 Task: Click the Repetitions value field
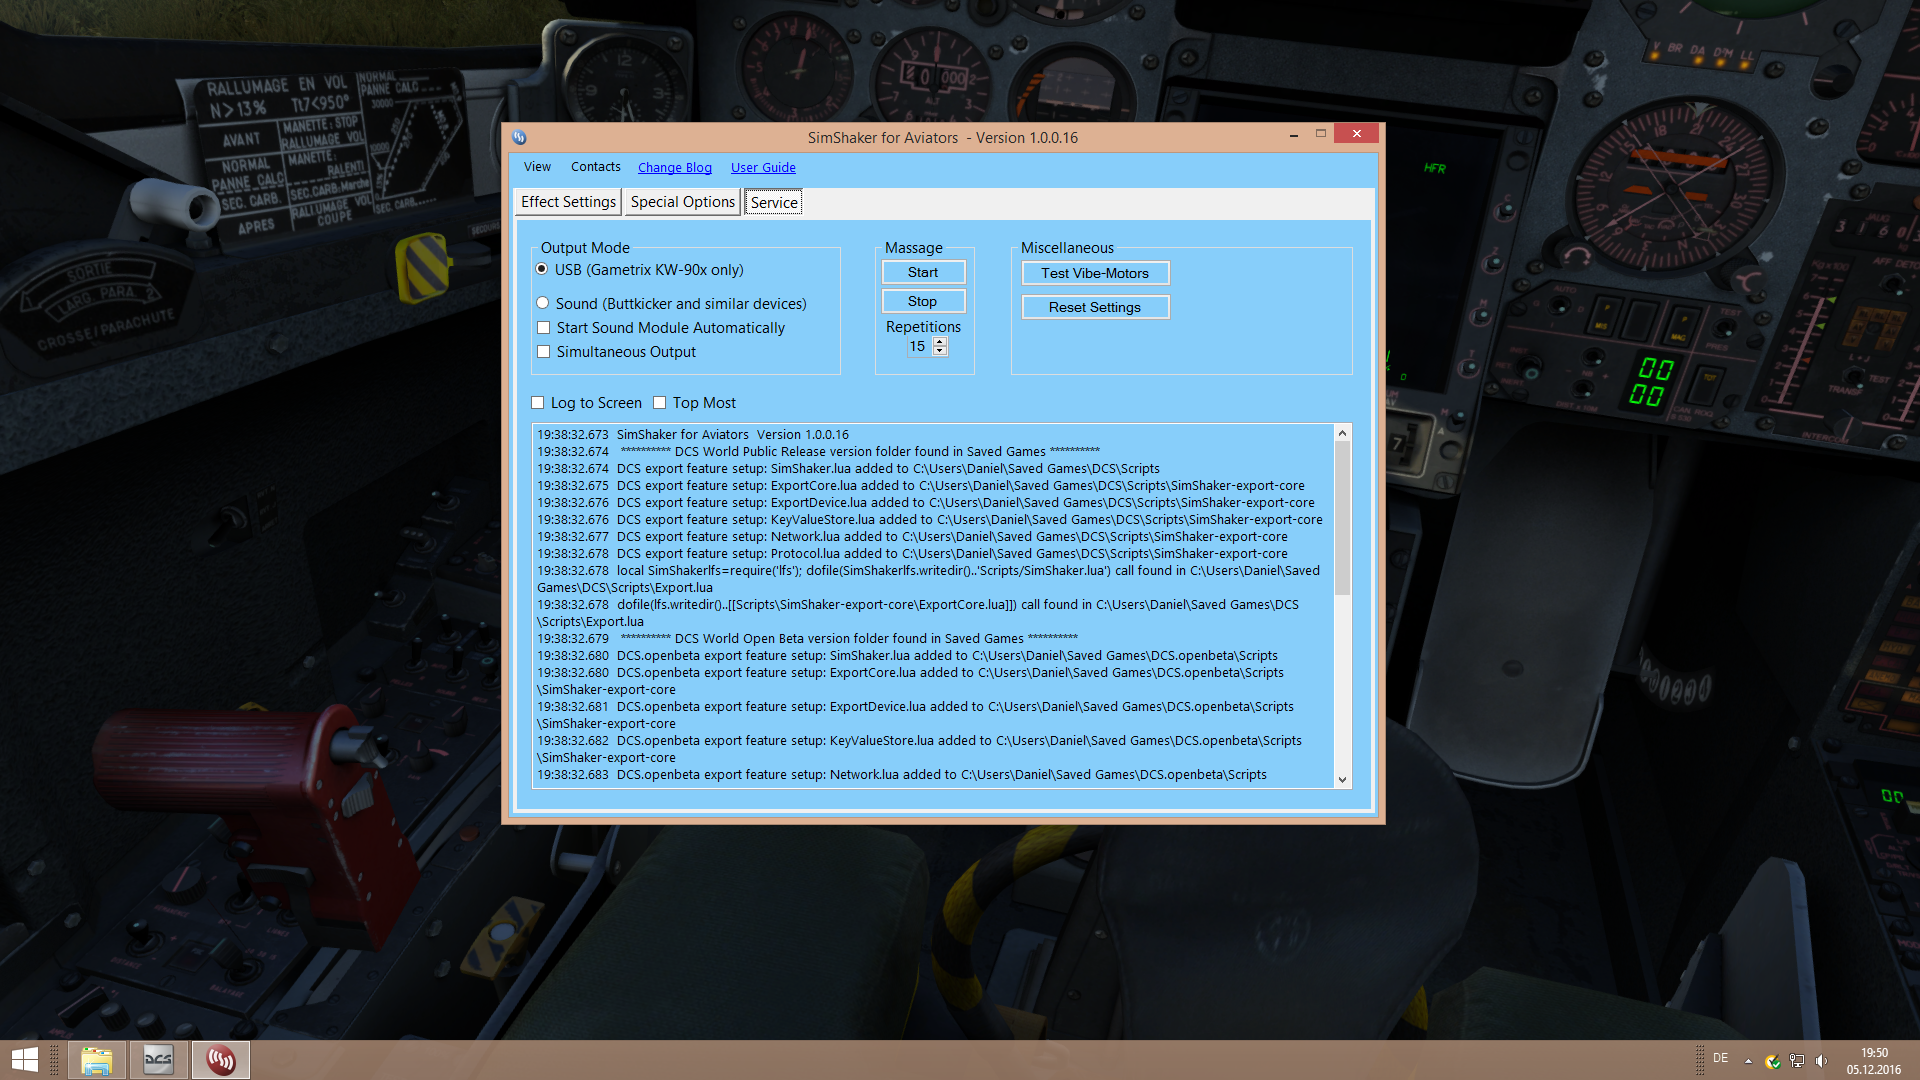(918, 347)
